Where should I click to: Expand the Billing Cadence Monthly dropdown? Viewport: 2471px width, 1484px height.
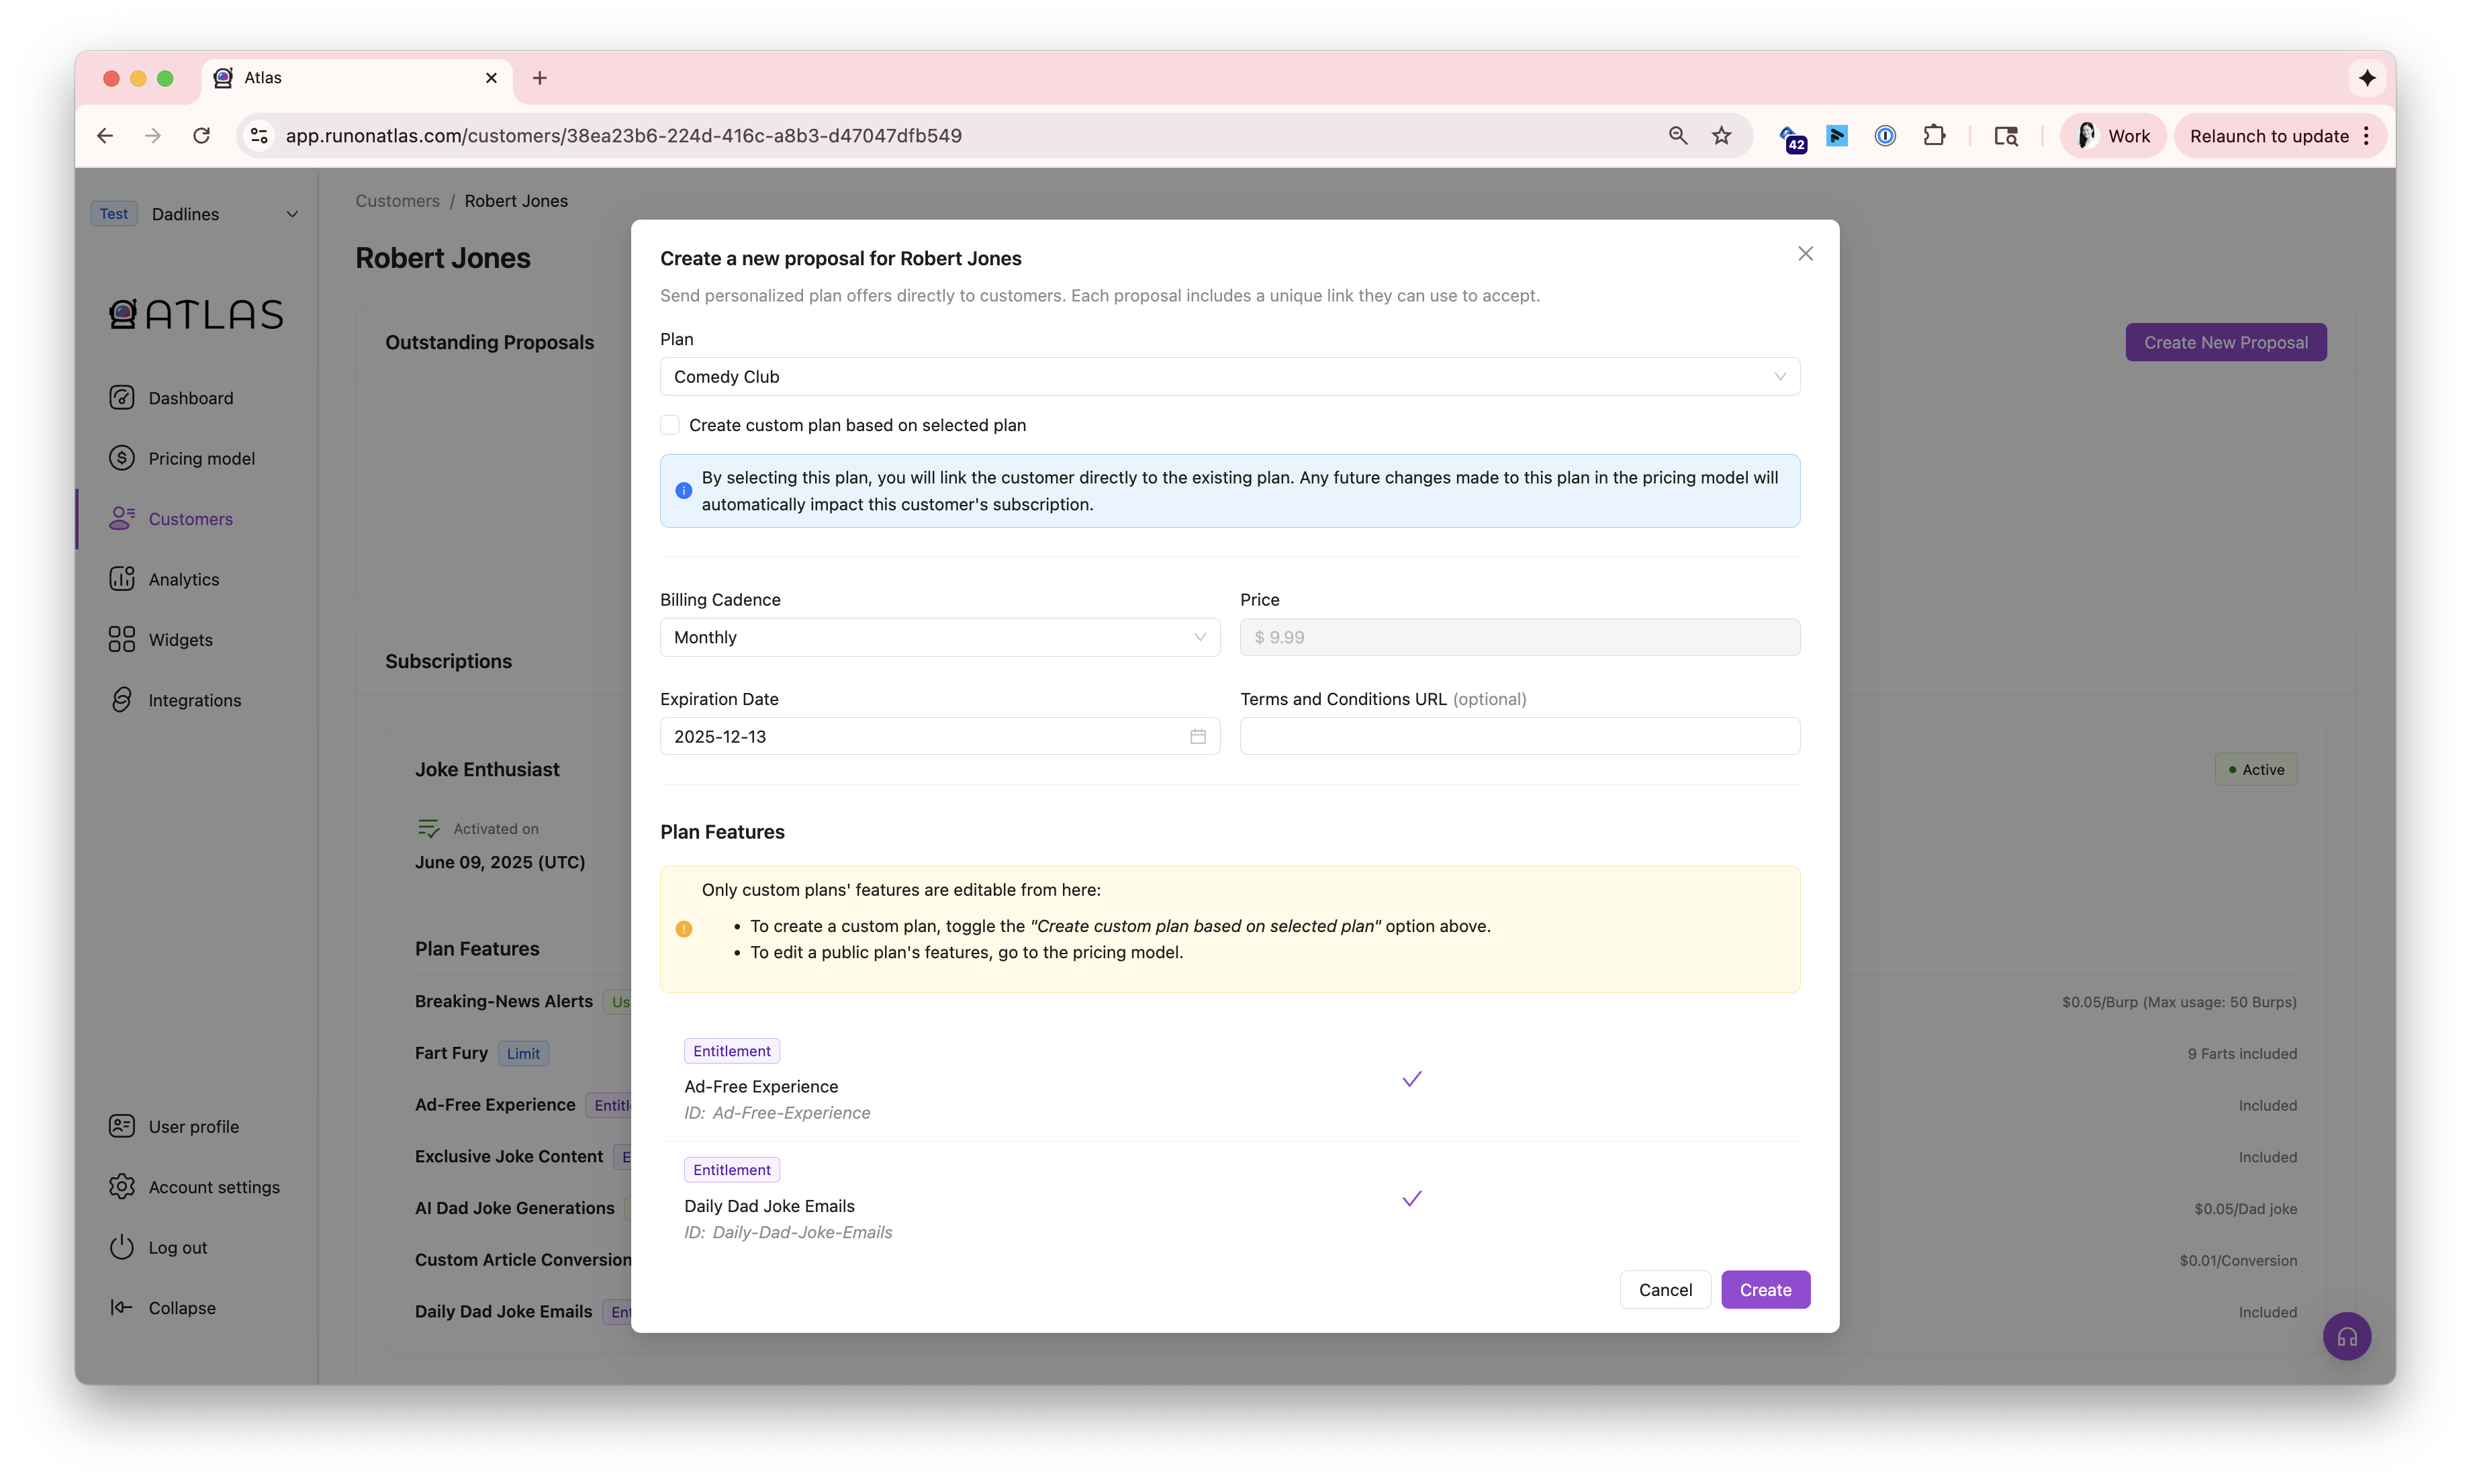[x=939, y=637]
